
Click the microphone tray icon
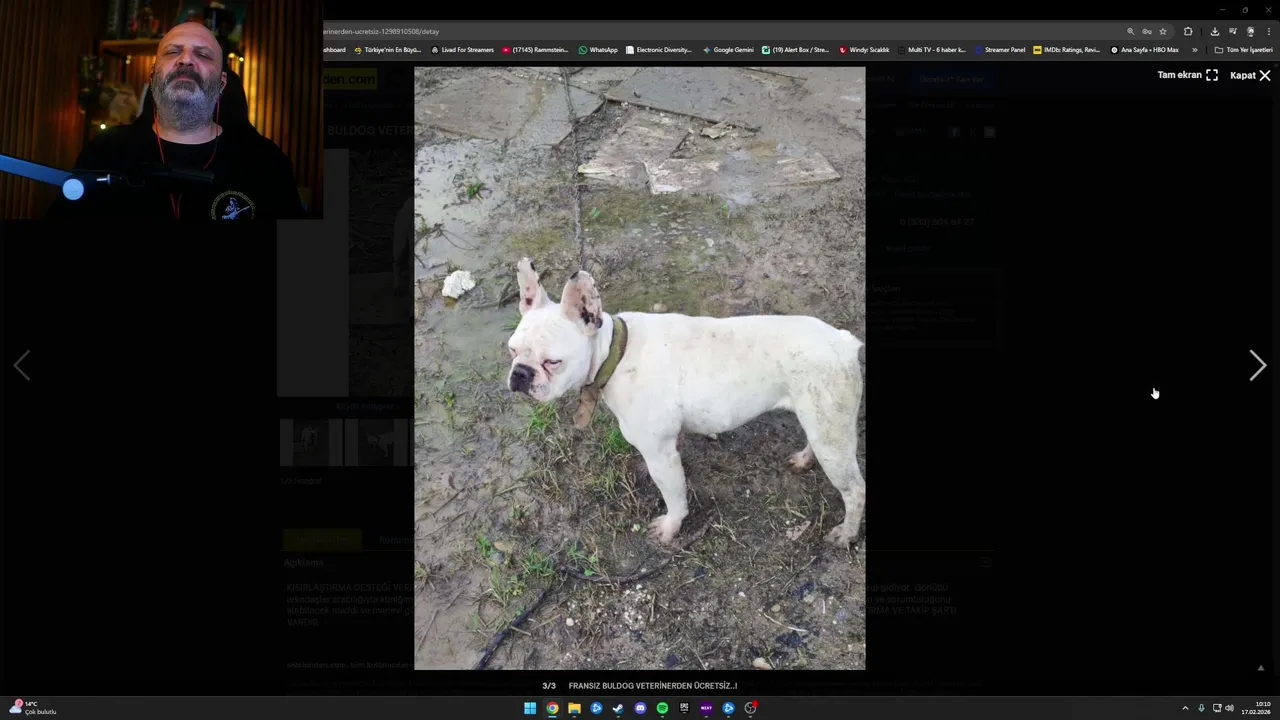click(x=1201, y=708)
